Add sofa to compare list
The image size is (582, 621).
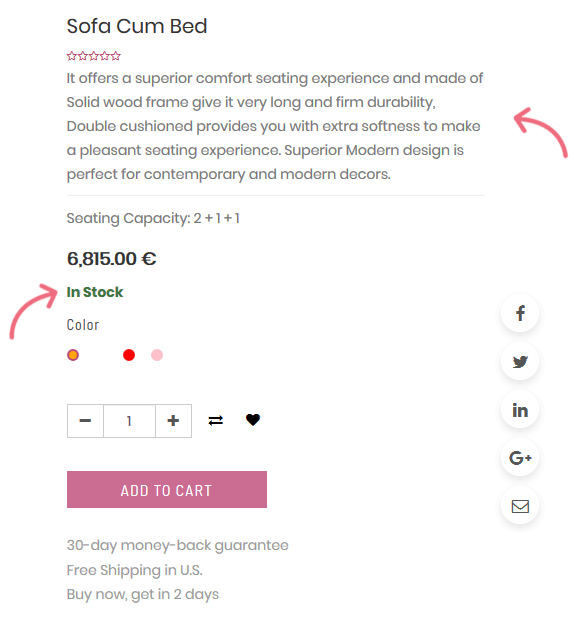click(x=215, y=420)
